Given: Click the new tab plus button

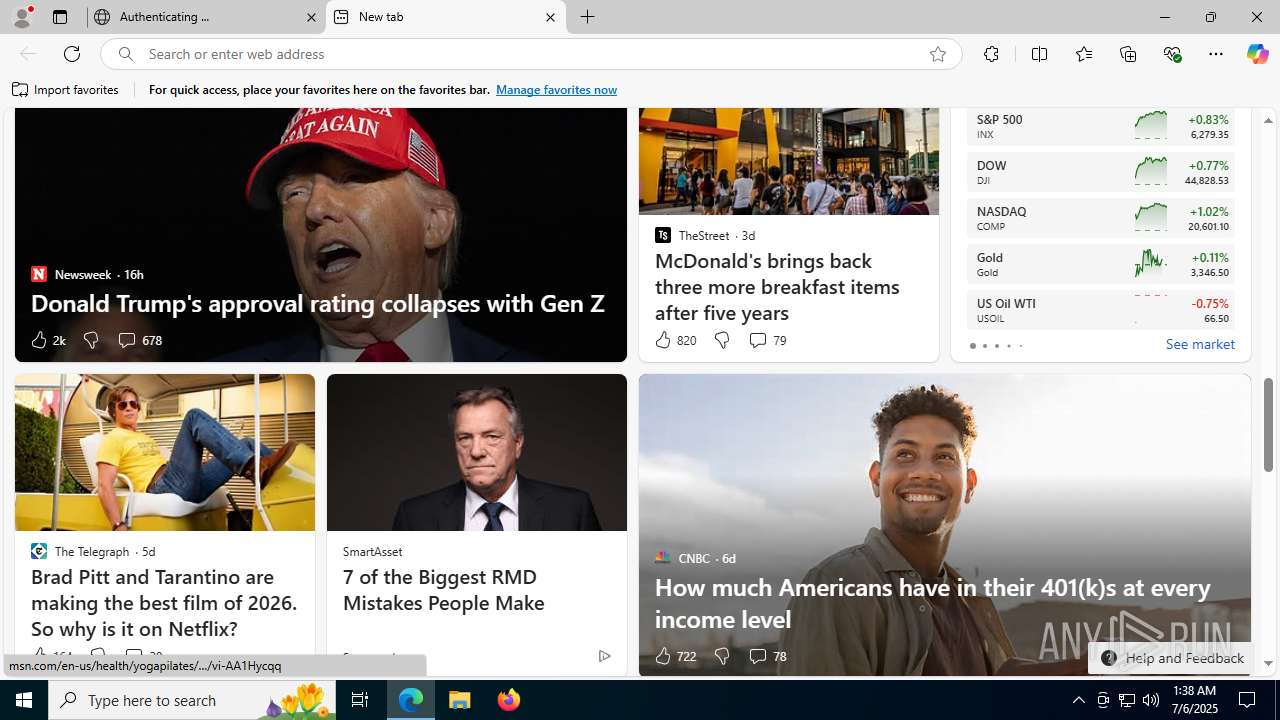Looking at the screenshot, I should [588, 17].
